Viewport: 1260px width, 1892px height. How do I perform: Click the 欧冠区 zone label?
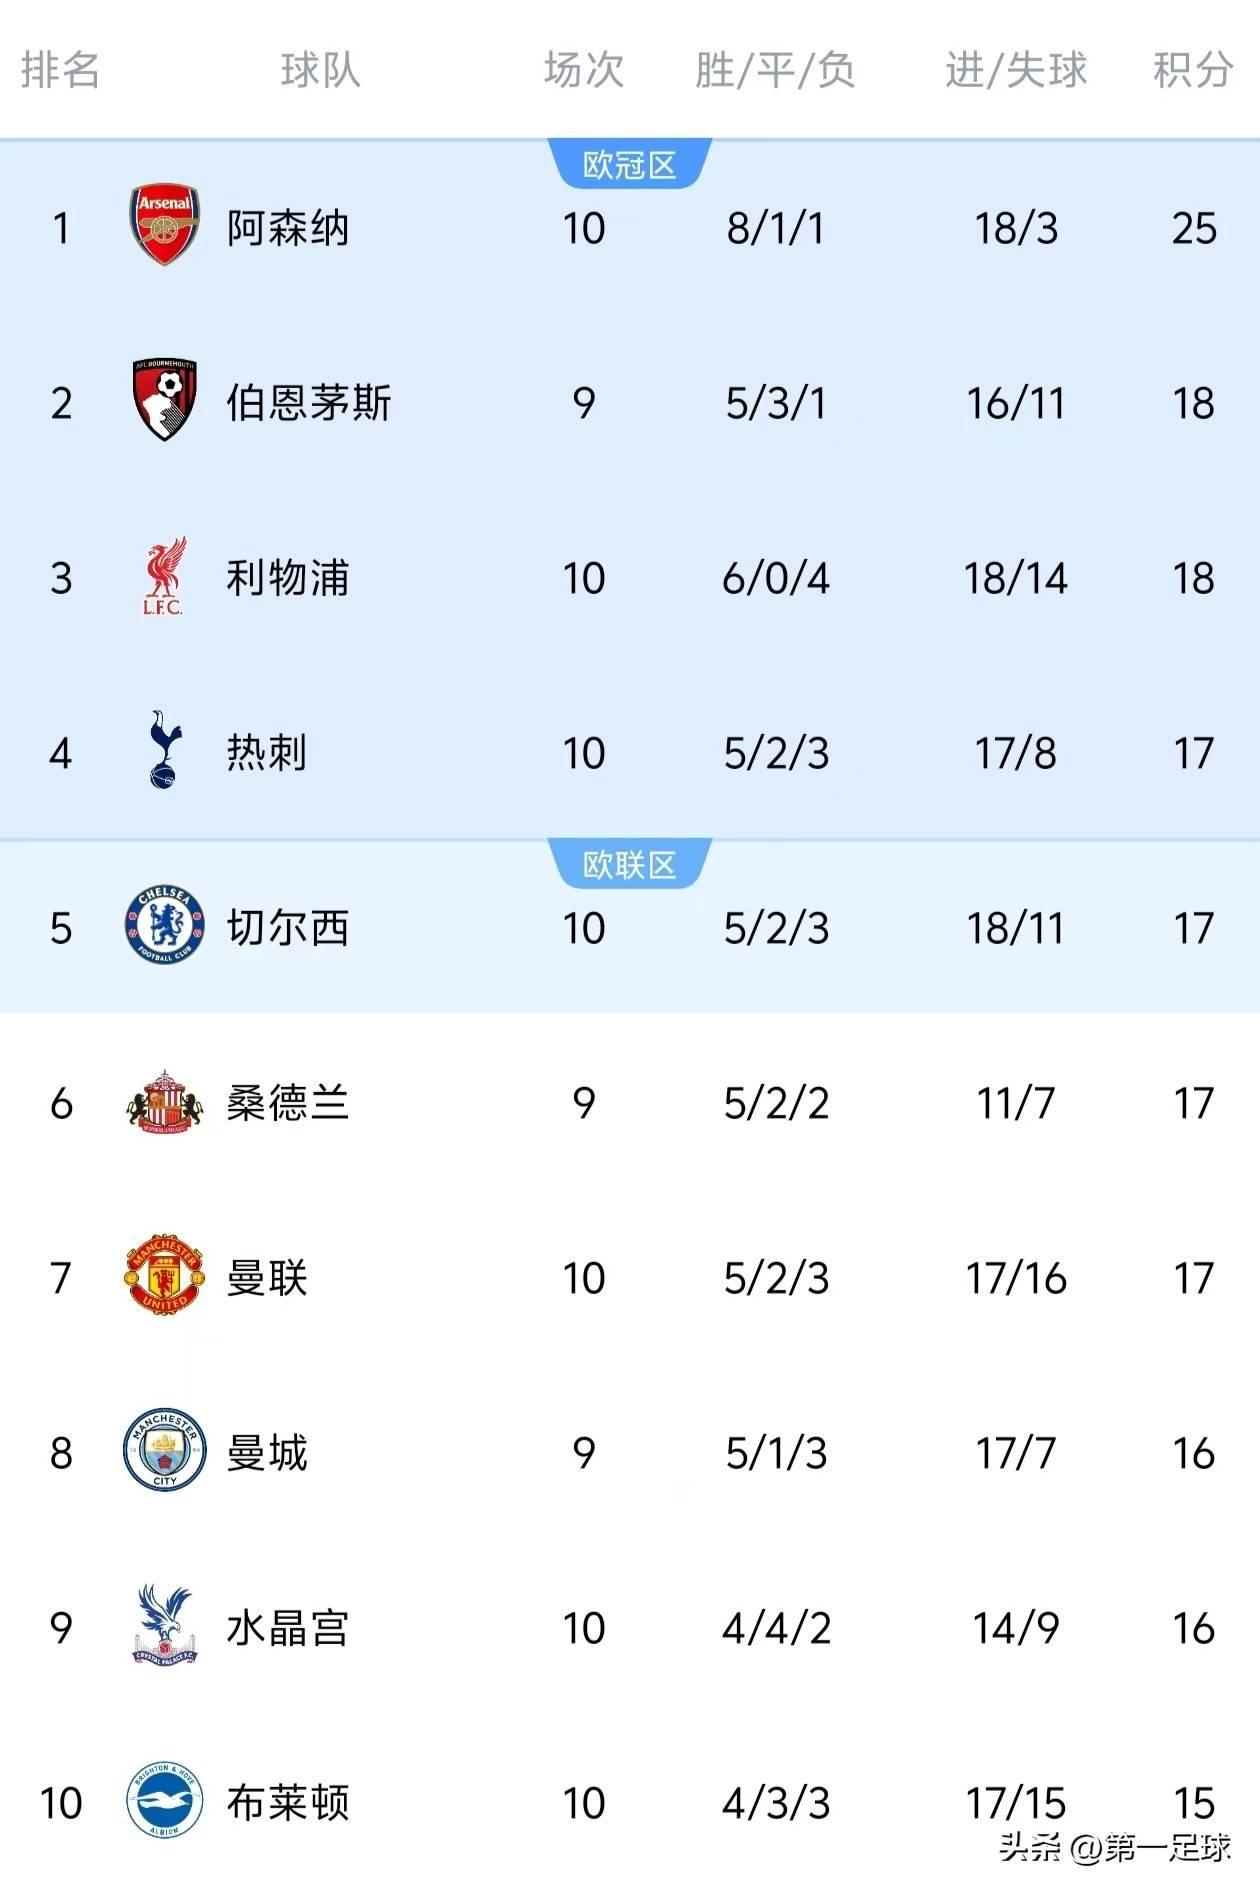point(630,165)
